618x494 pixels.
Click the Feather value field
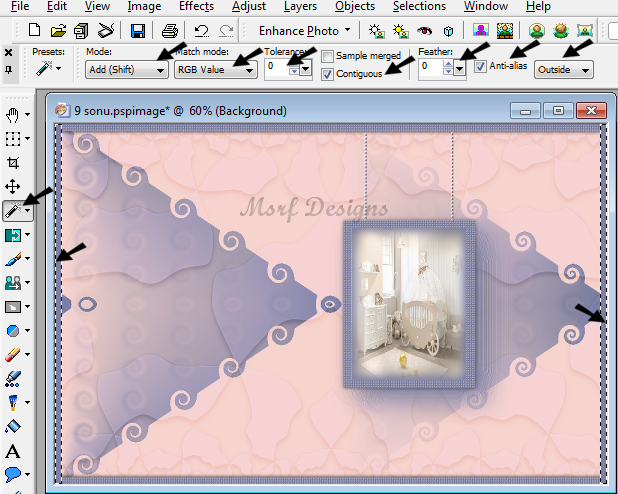(x=431, y=66)
